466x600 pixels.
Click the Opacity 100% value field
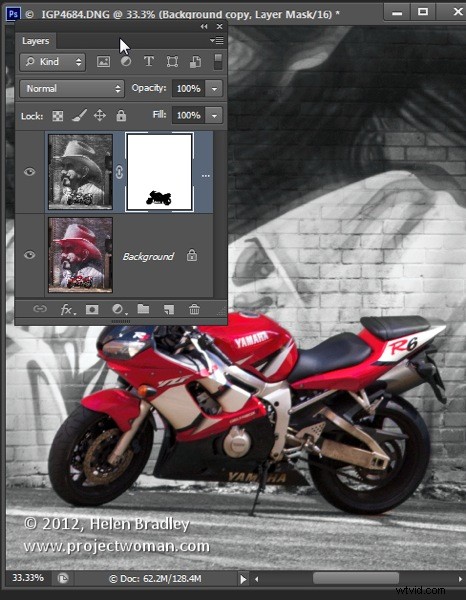coord(188,89)
